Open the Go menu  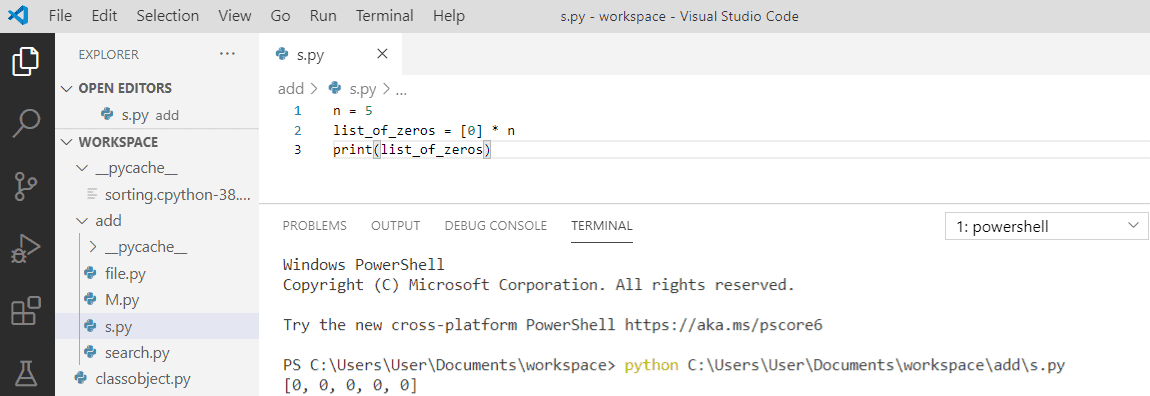[x=279, y=15]
